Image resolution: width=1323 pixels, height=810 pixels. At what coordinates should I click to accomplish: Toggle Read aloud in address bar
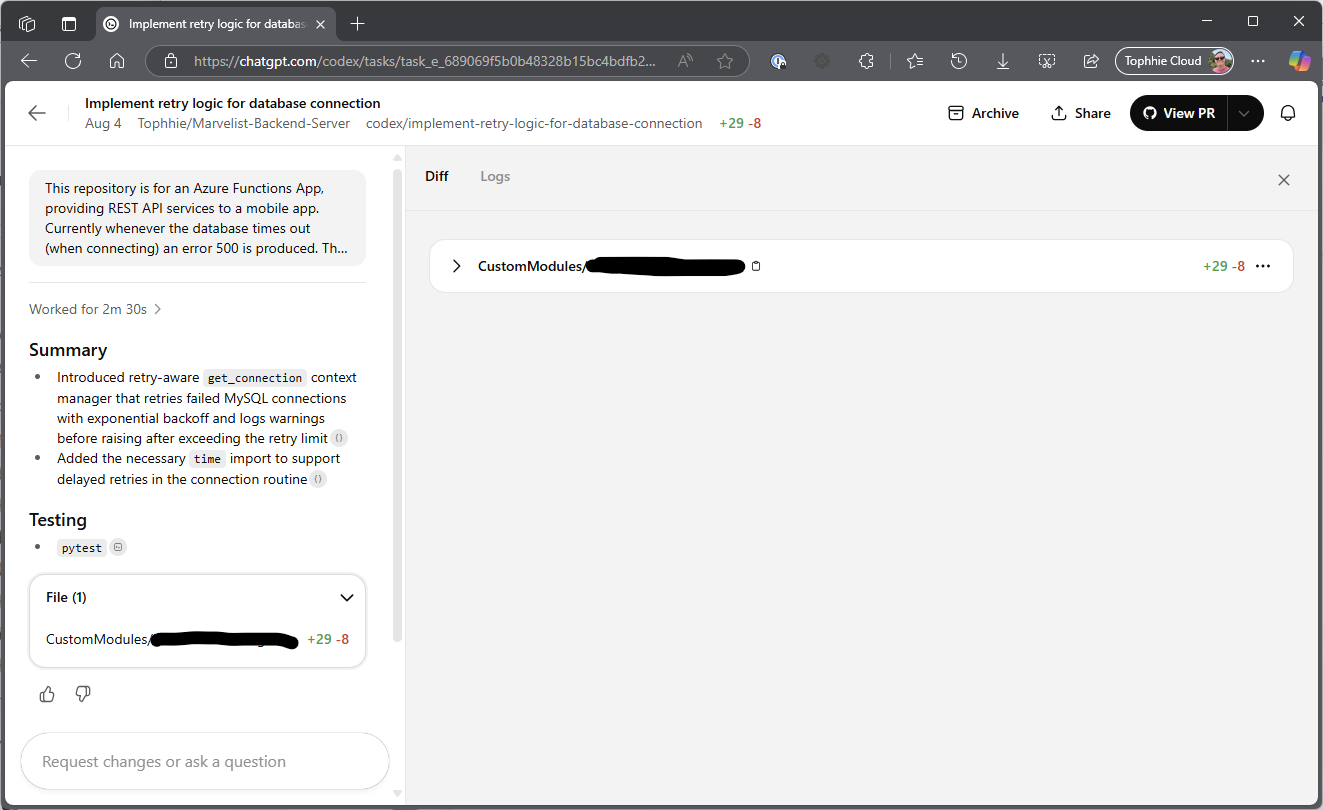[685, 61]
